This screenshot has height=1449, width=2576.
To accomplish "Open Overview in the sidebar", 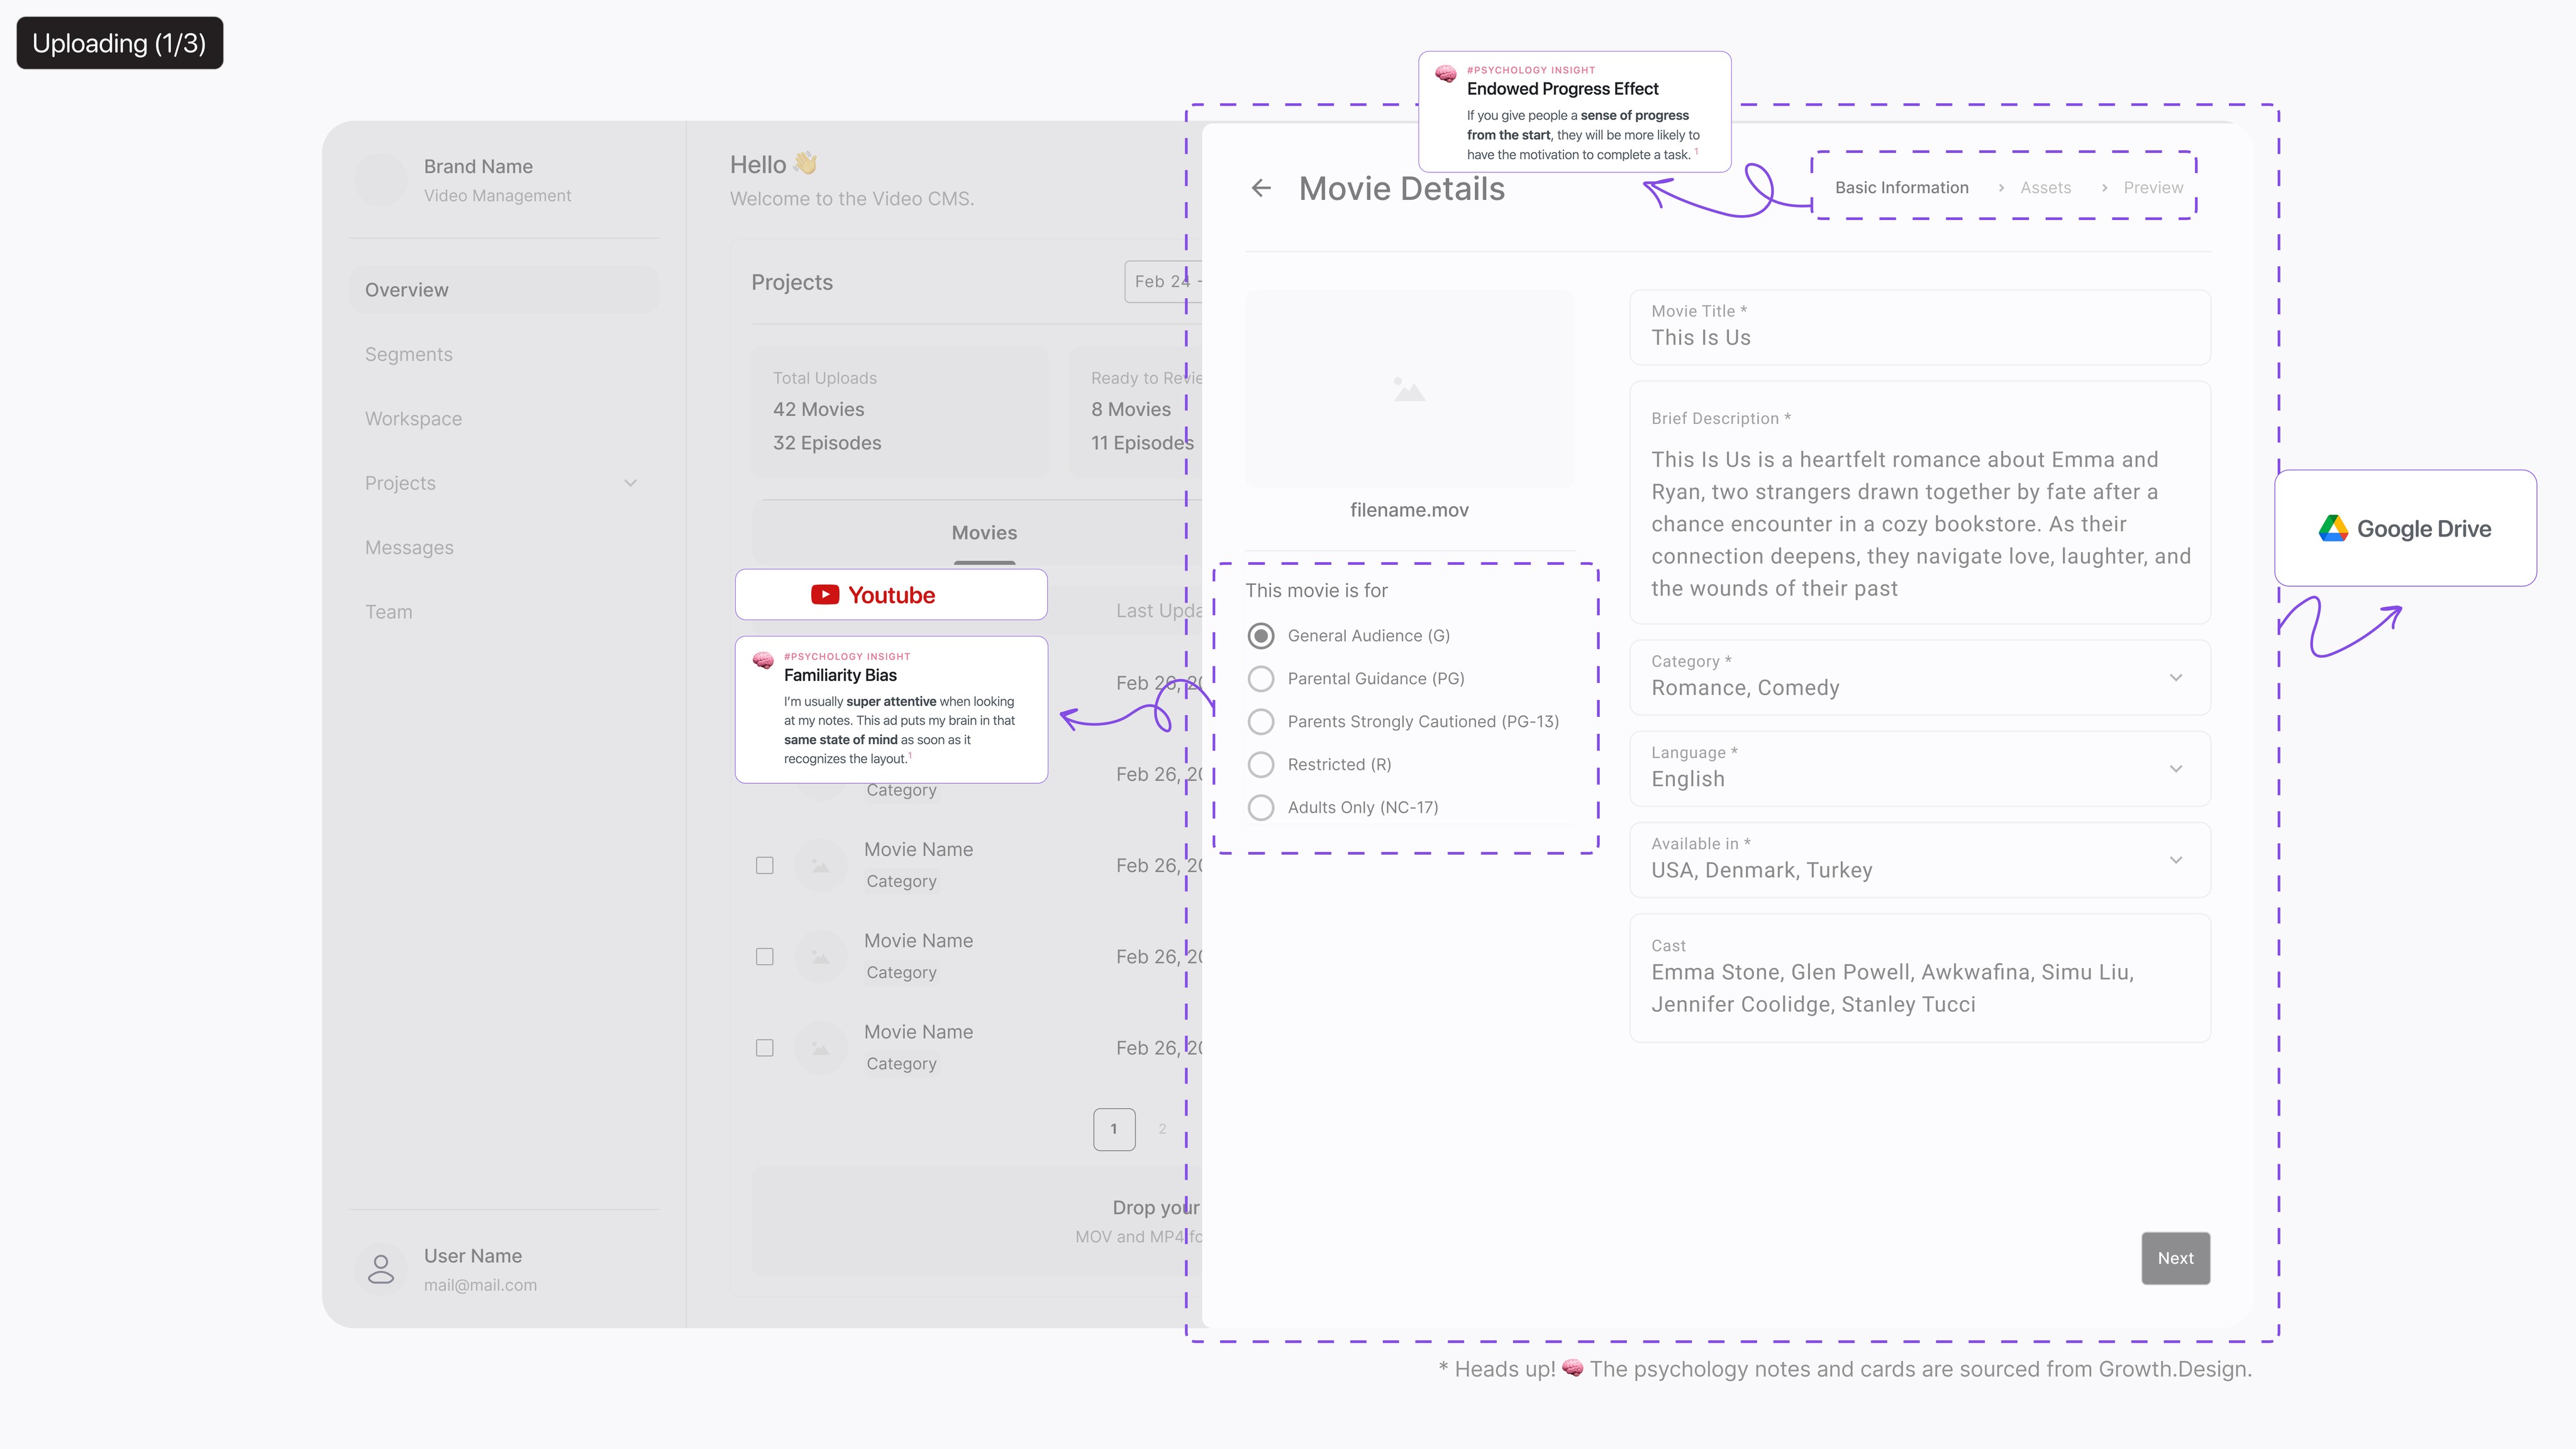I will pyautogui.click(x=504, y=290).
